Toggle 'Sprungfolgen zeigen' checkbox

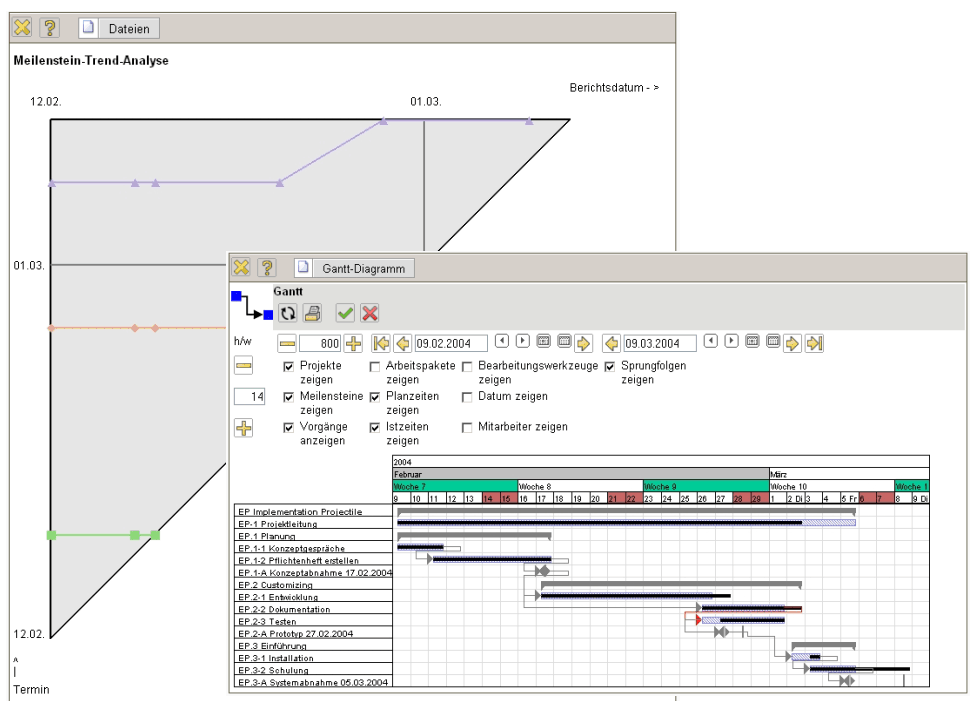(x=610, y=367)
